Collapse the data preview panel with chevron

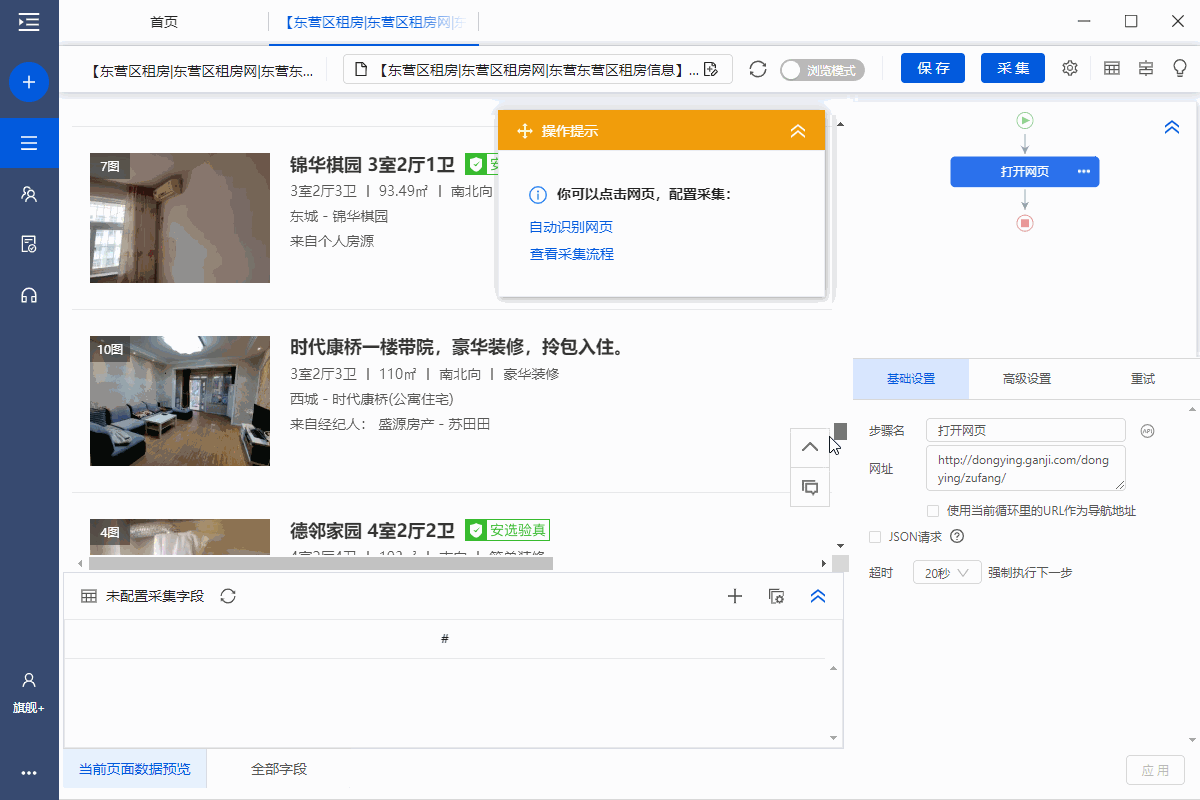point(817,596)
